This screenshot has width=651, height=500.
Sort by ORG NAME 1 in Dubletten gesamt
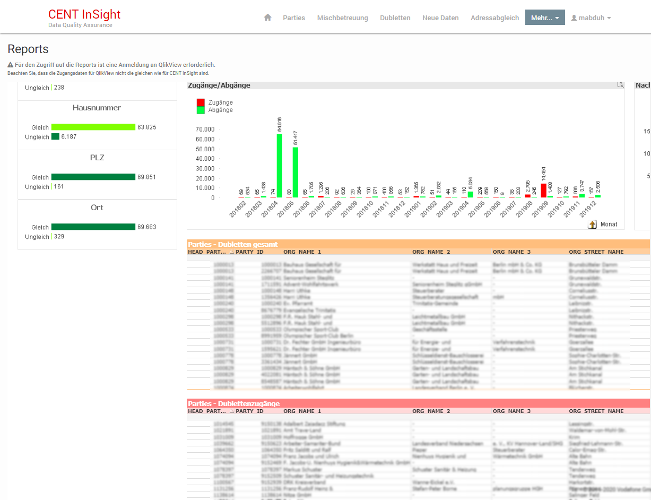coord(305,253)
